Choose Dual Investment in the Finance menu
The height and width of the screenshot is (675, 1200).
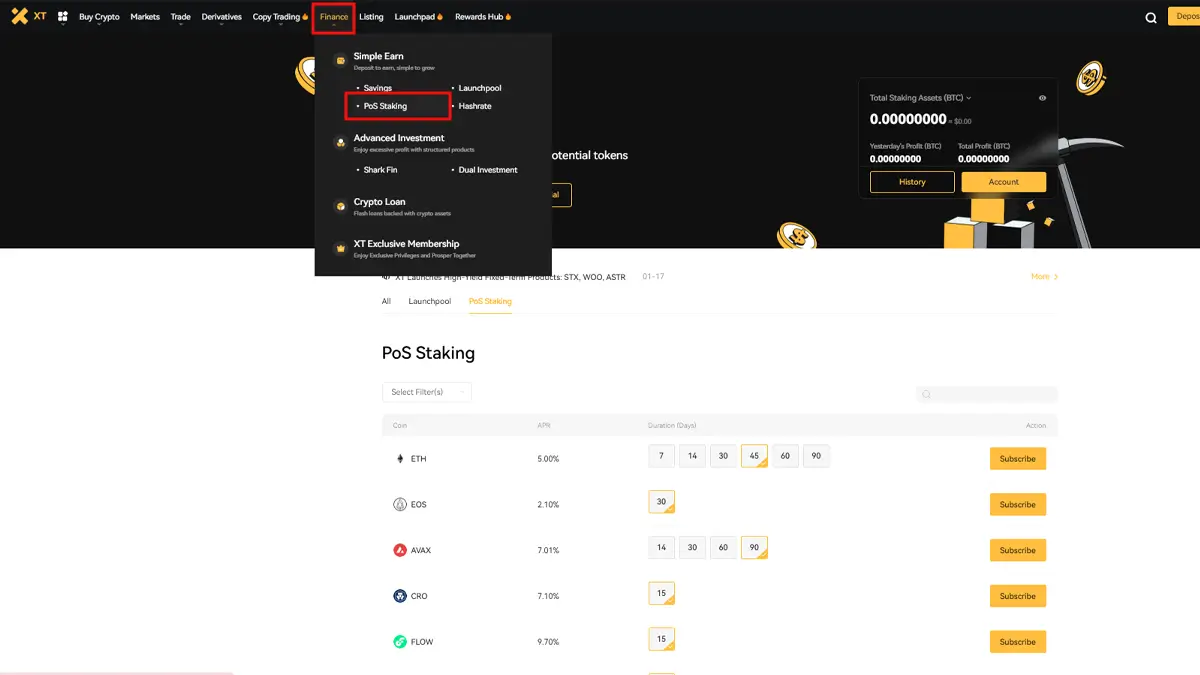click(488, 170)
